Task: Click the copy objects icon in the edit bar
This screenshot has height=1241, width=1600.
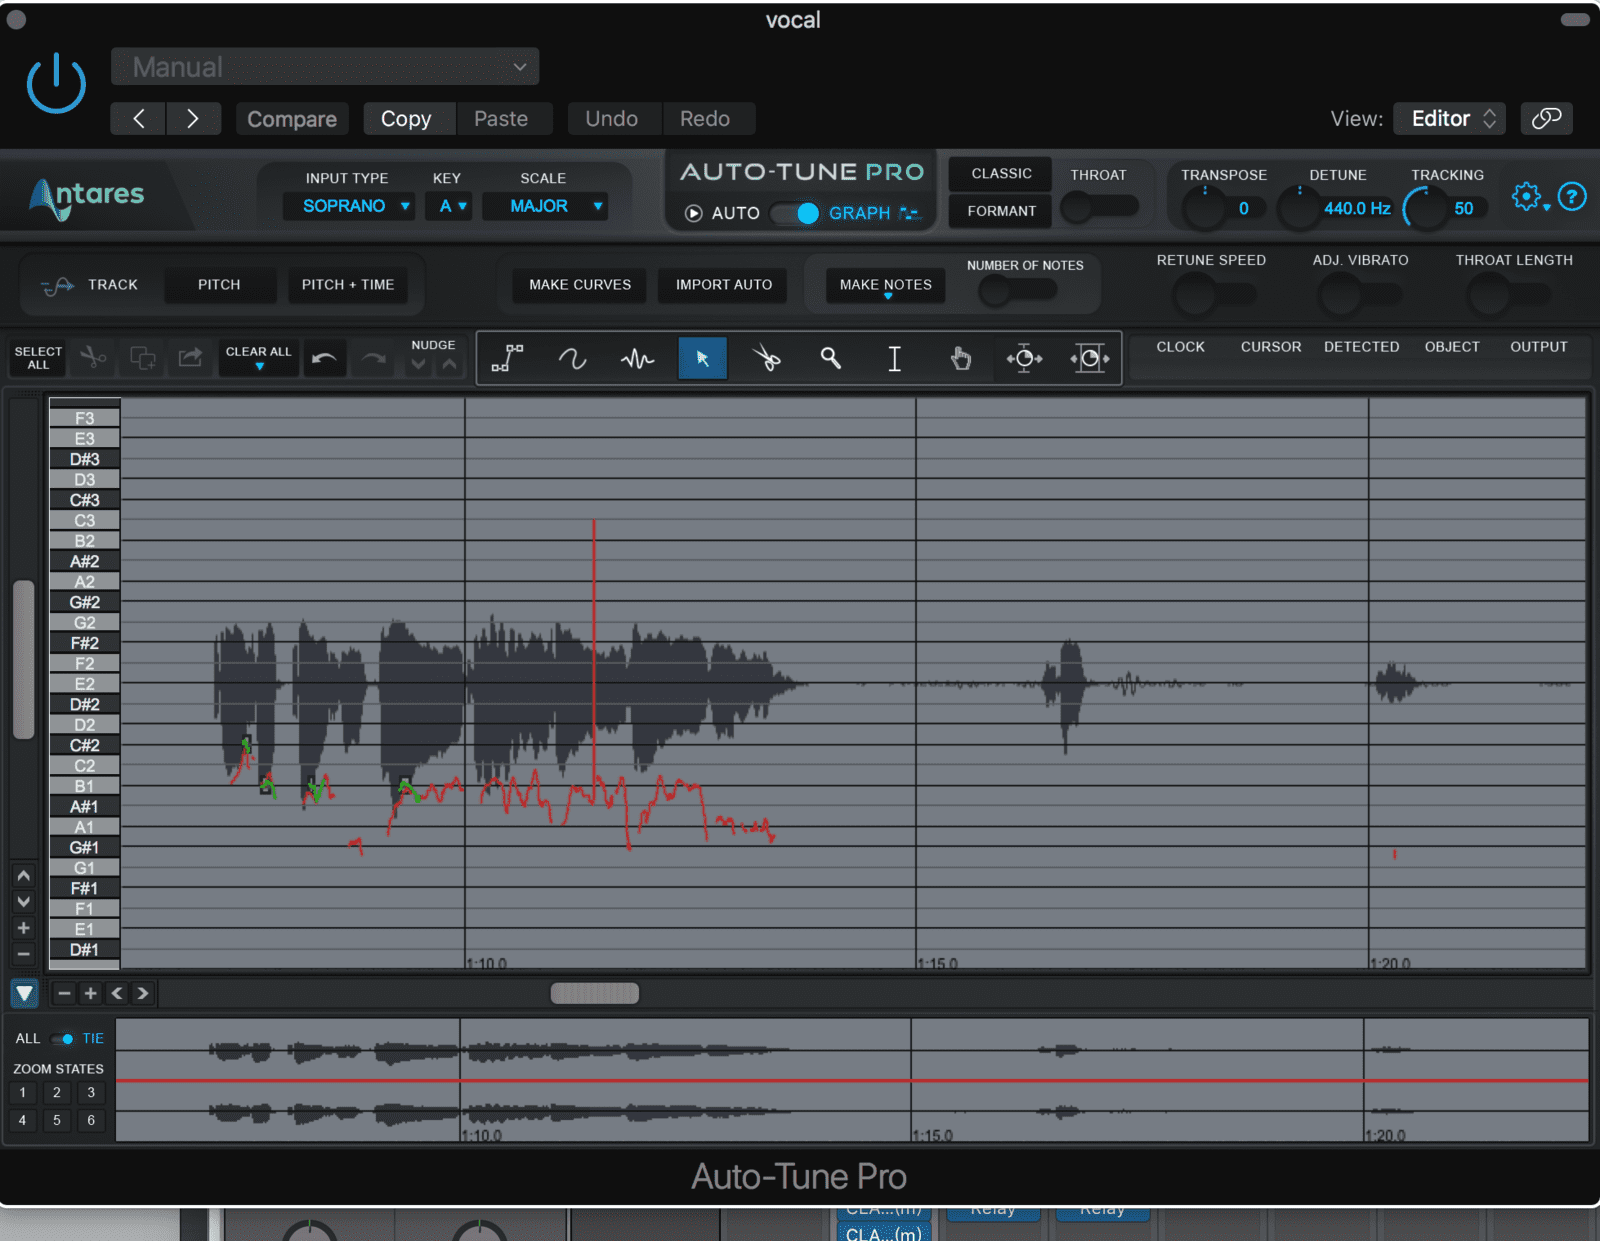Action: pos(143,357)
